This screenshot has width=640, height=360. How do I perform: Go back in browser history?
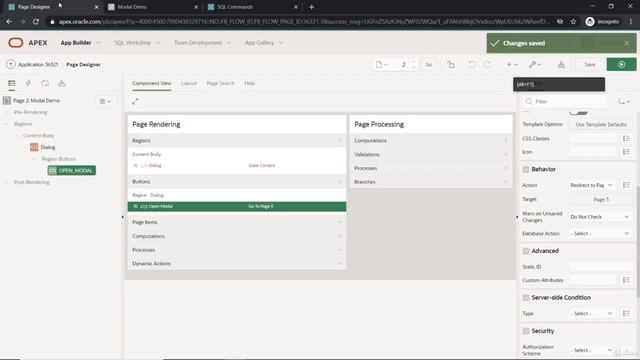(x=9, y=22)
